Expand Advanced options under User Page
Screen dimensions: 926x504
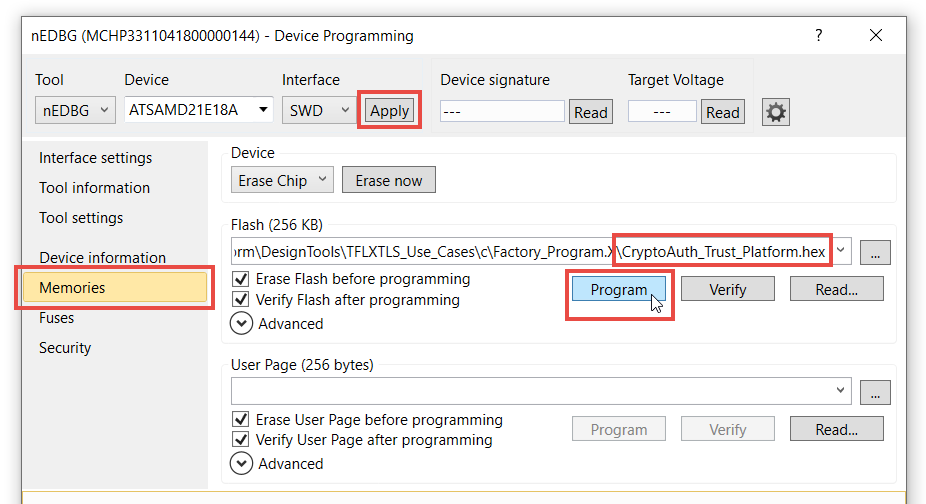242,463
